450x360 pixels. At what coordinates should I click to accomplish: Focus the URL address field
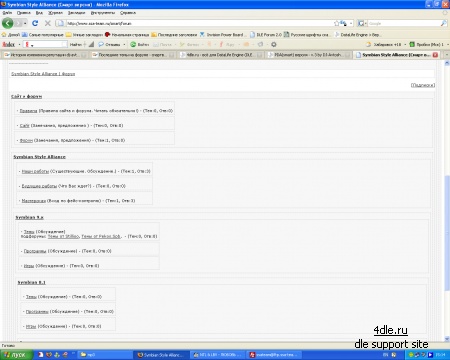coord(200,23)
